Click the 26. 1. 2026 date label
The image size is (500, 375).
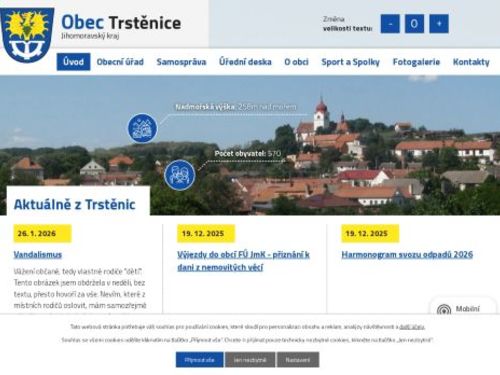coord(42,233)
